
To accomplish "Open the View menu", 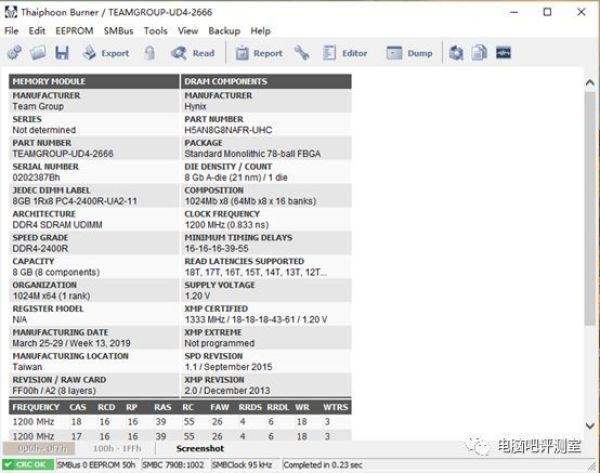I will 188,31.
